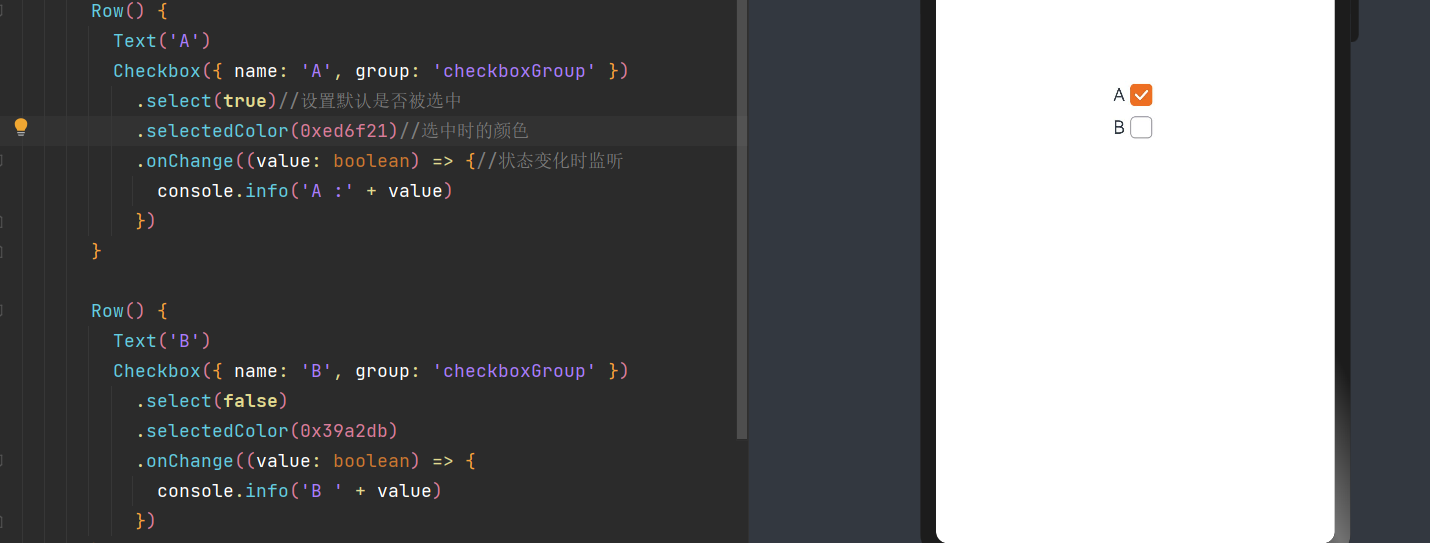Click .selectedColor on the 0xed6f21 line
The height and width of the screenshot is (543, 1430).
coord(212,131)
